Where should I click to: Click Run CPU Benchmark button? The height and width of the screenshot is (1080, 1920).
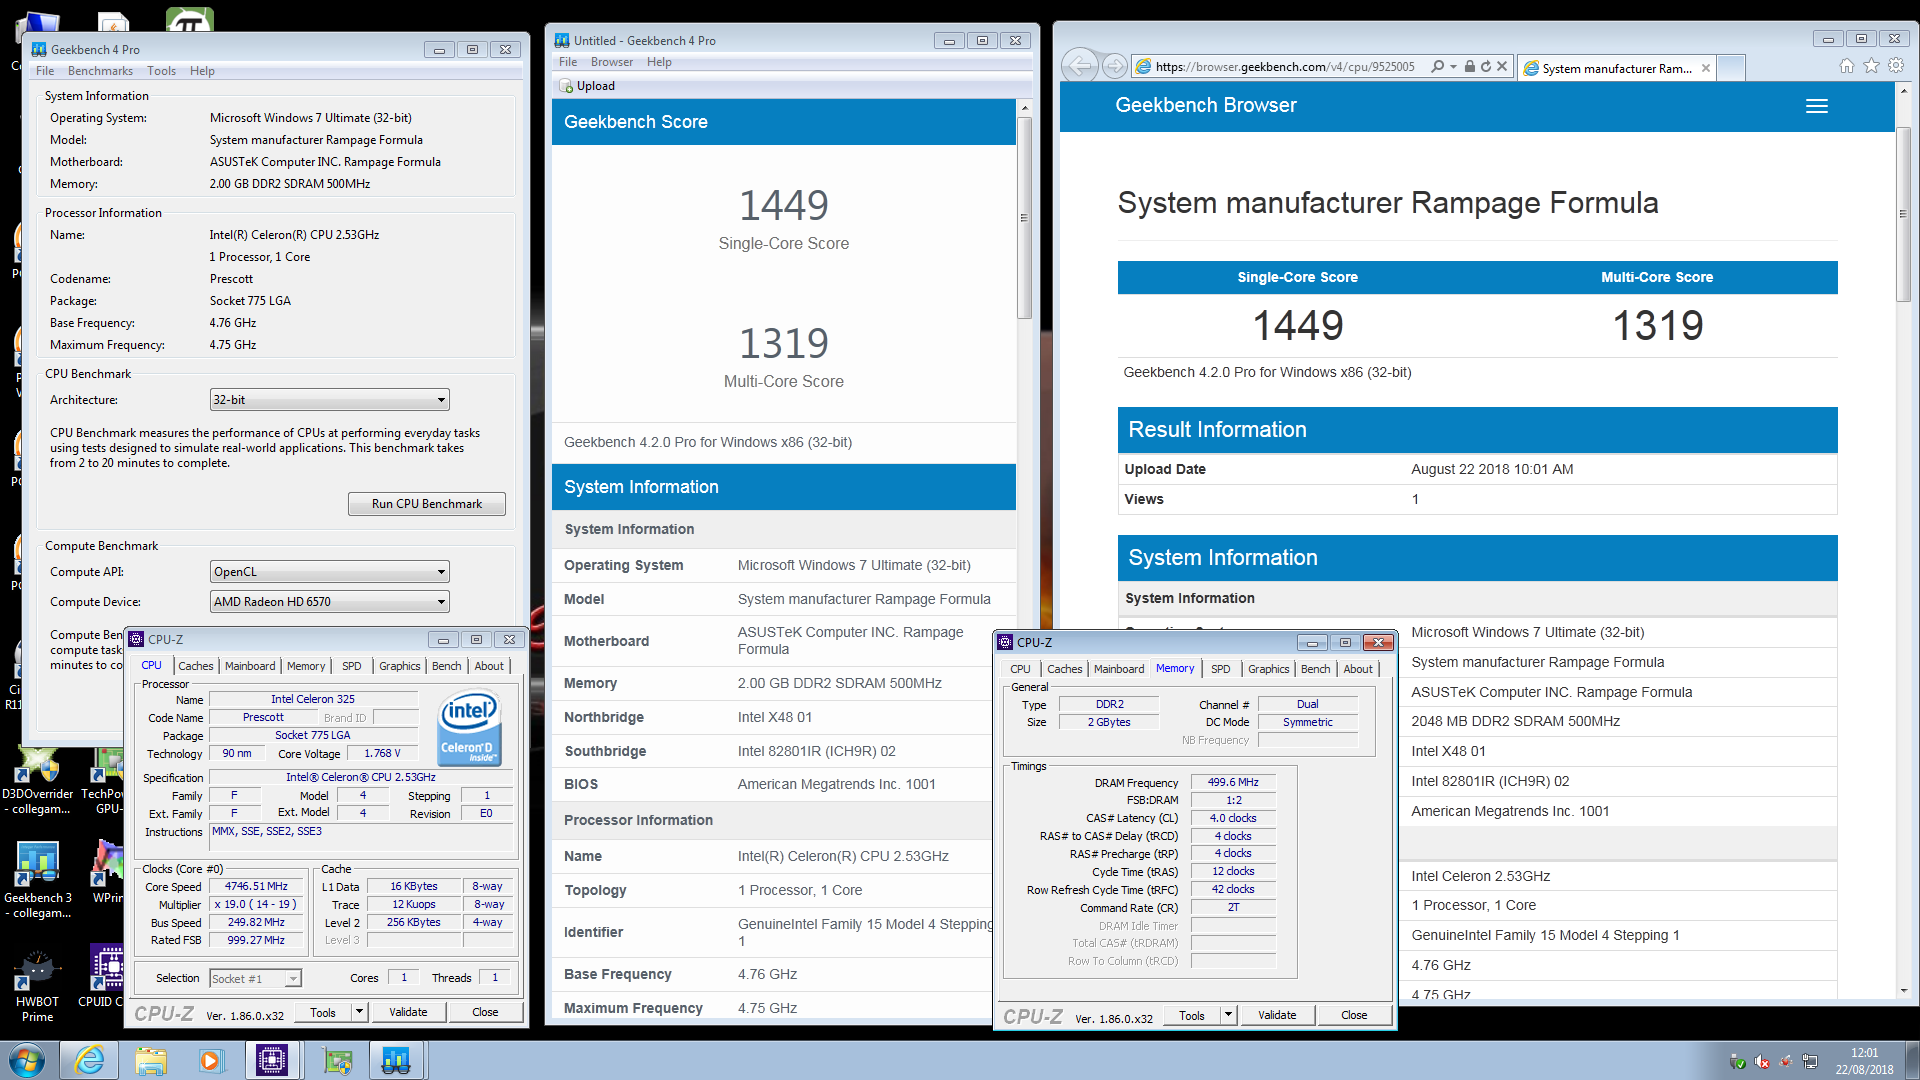coord(427,504)
